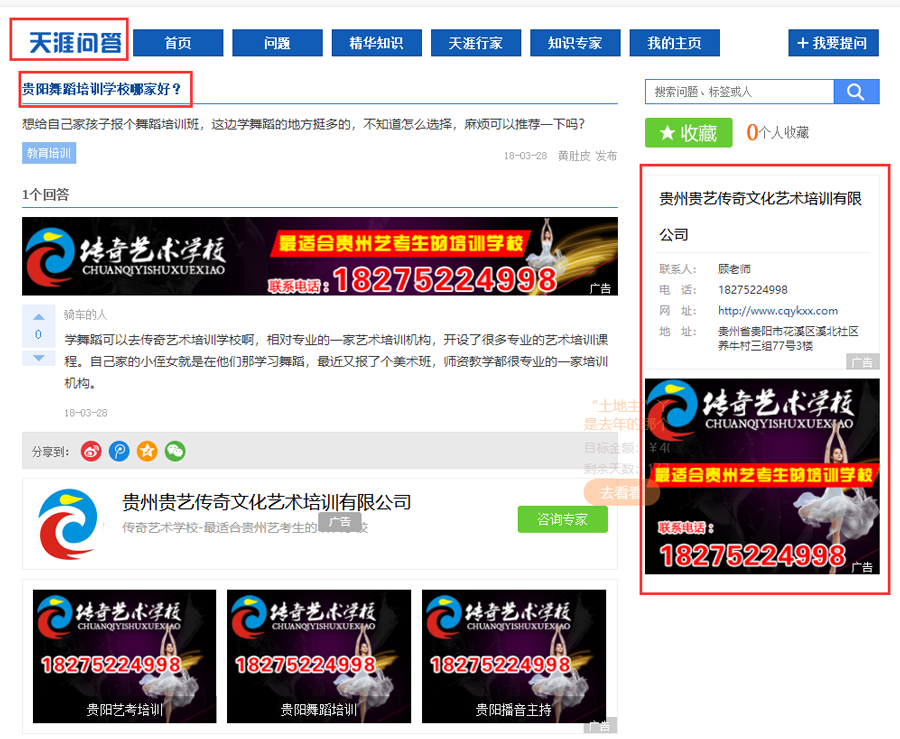Upvote the answer with up arrow
This screenshot has height=739, width=900.
point(38,317)
